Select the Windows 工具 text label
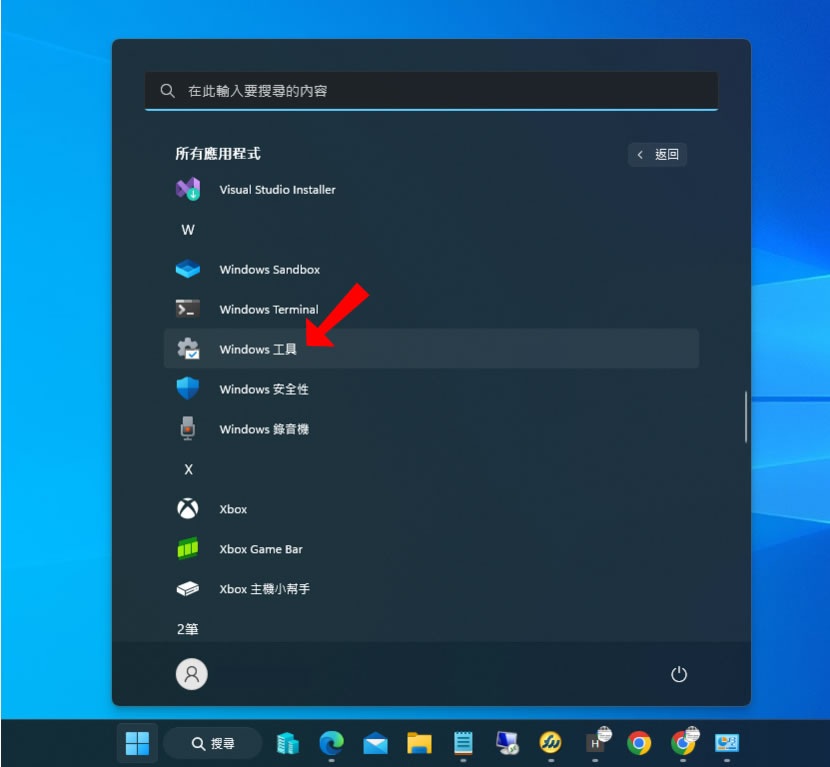Image resolution: width=830 pixels, height=767 pixels. point(258,349)
